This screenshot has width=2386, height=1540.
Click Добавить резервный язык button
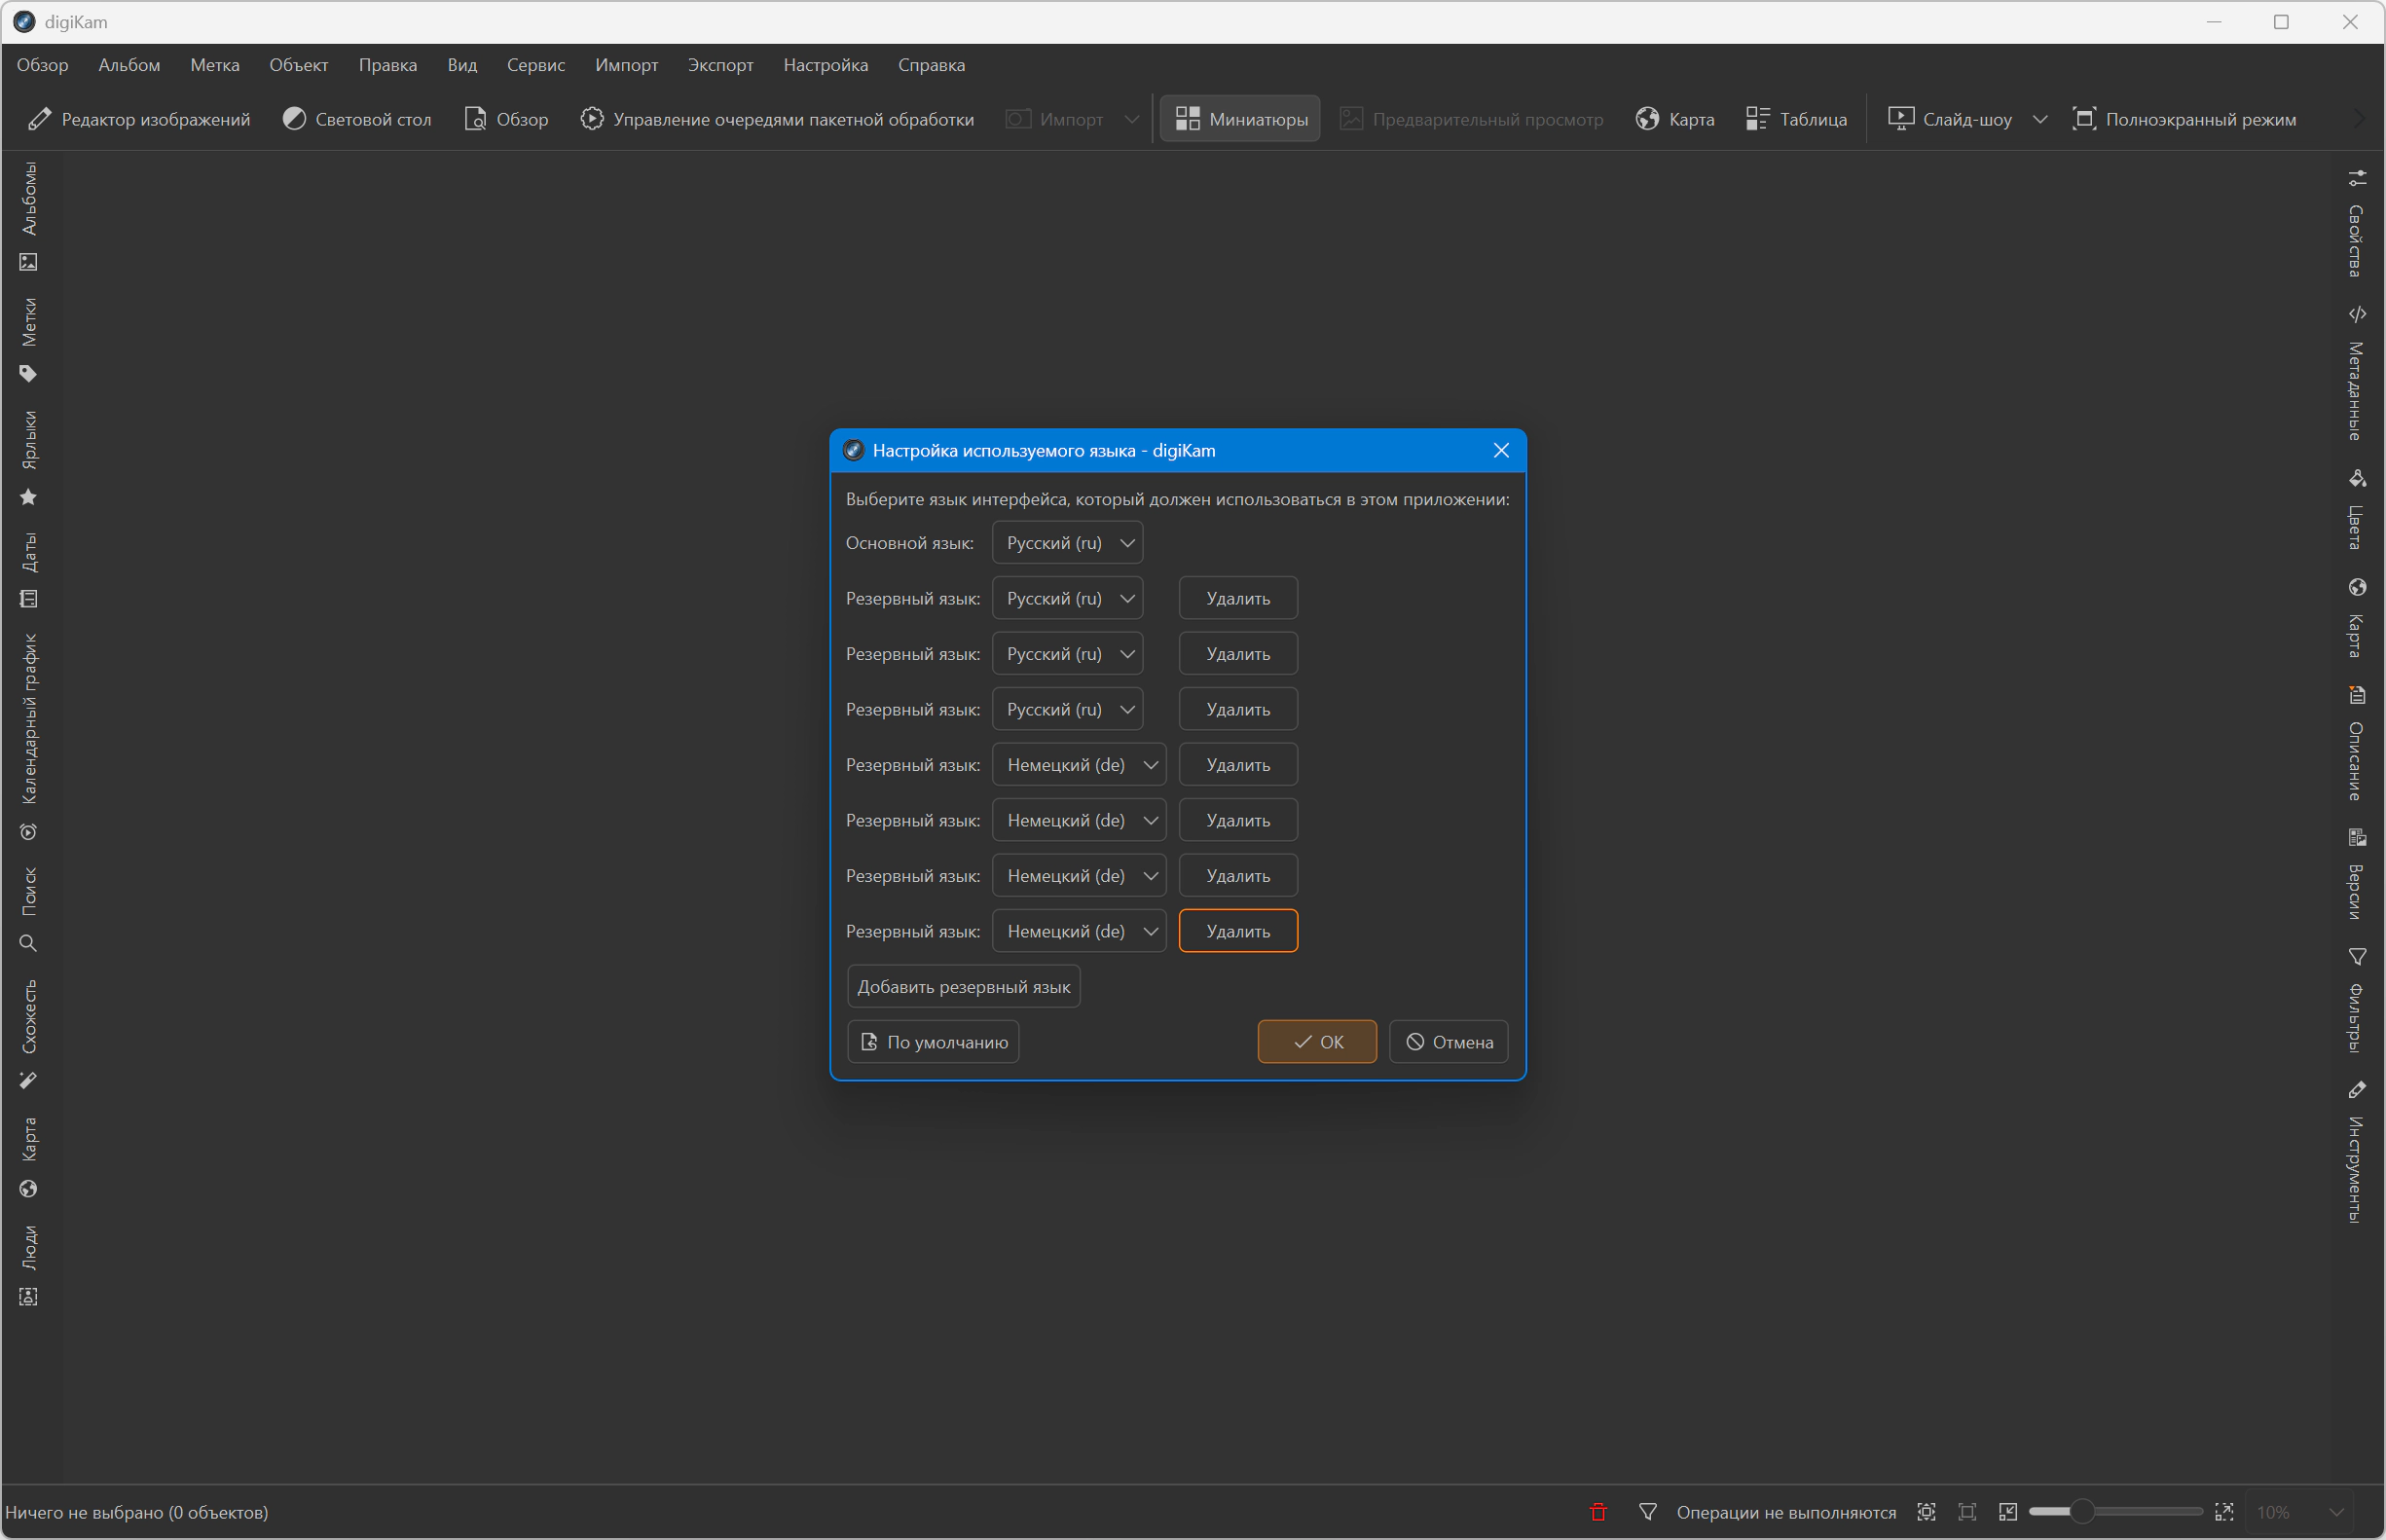[x=963, y=987]
